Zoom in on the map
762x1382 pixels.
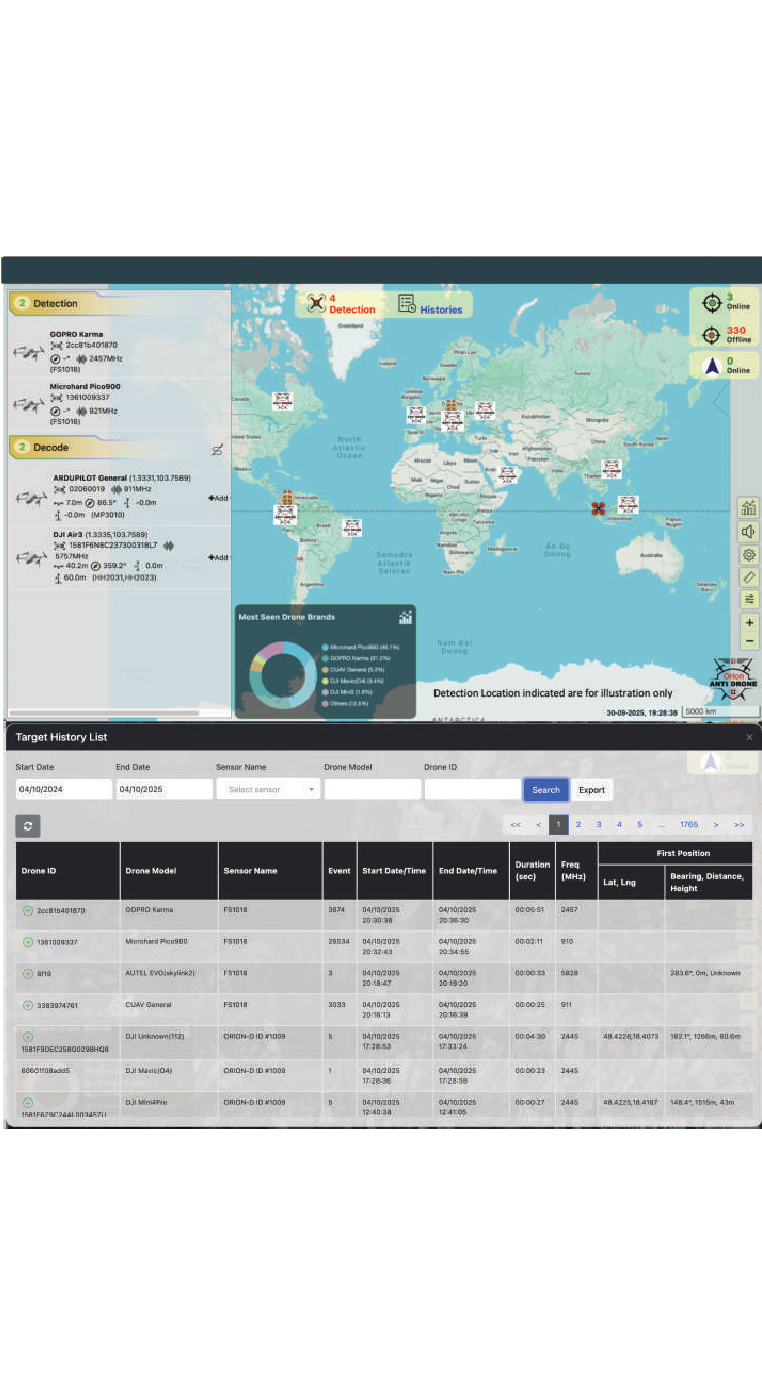coord(749,622)
